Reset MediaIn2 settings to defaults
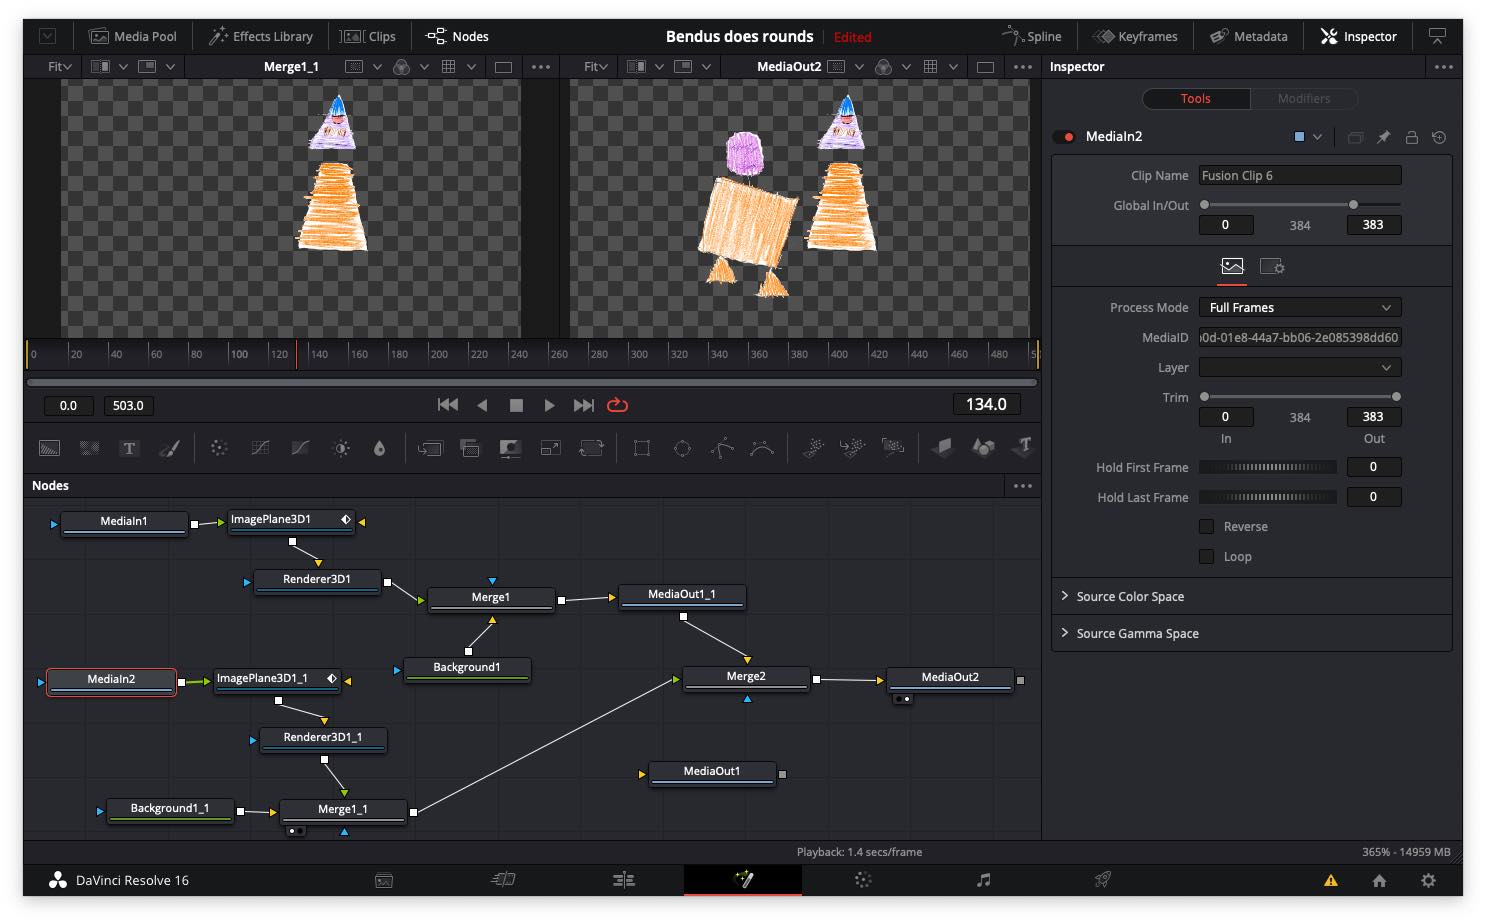This screenshot has width=1486, height=923. [1439, 137]
